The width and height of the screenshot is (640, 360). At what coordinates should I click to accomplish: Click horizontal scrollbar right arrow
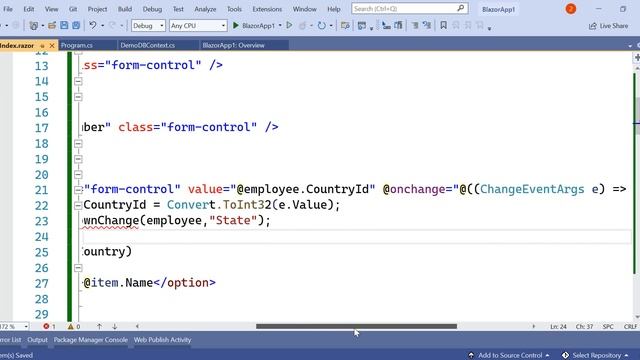[x=533, y=327]
